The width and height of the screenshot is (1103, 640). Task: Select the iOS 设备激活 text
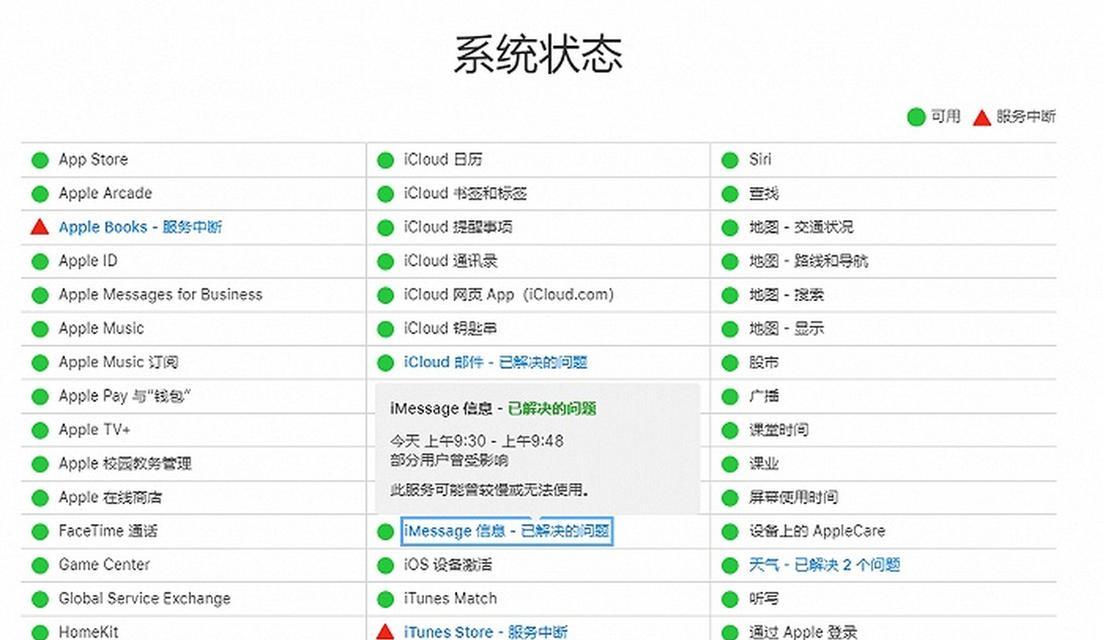pos(448,565)
